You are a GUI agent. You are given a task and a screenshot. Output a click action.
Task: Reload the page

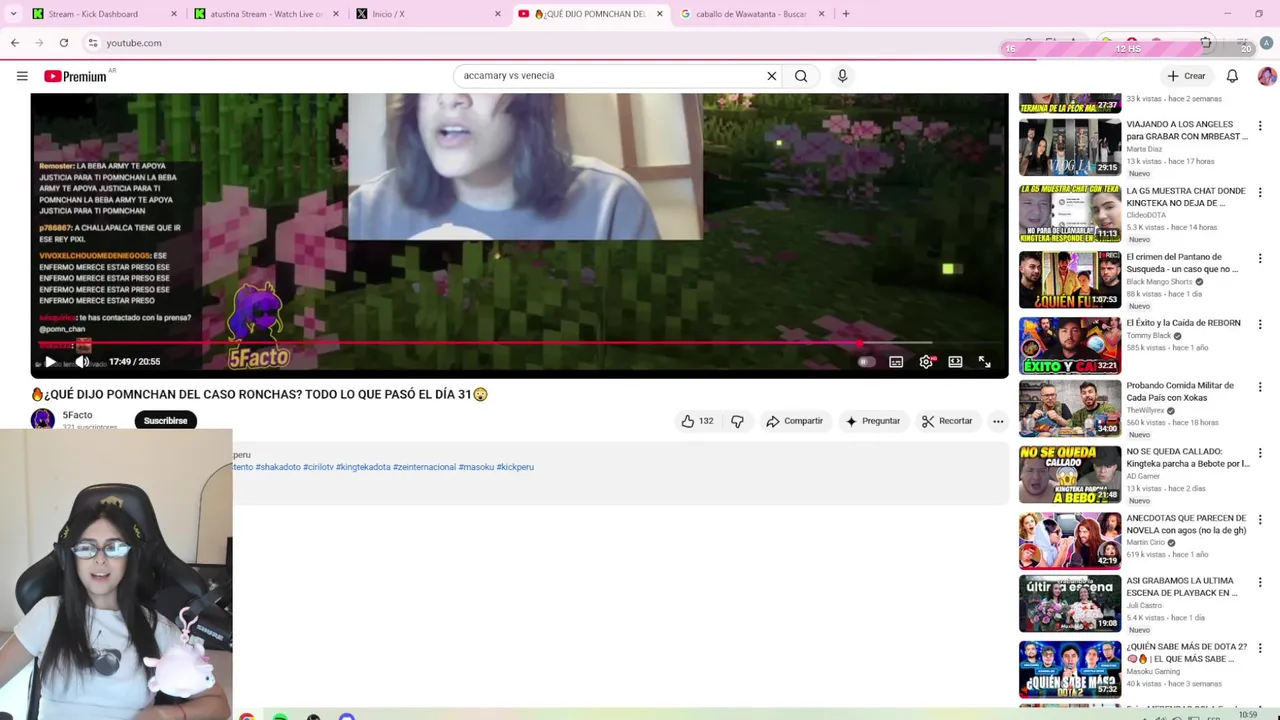[64, 43]
